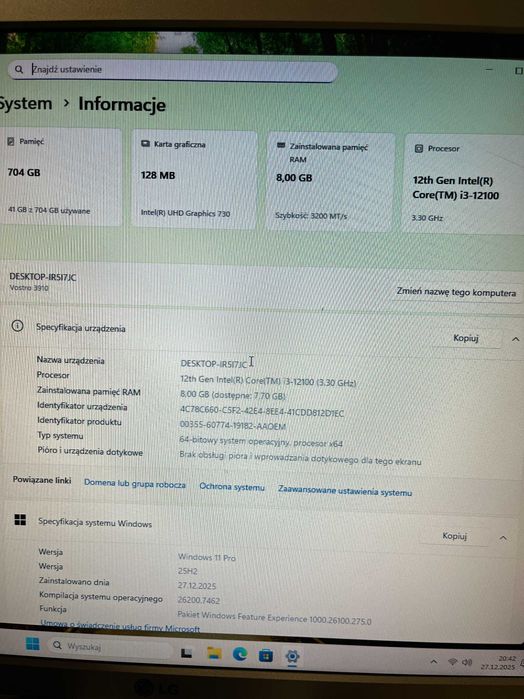Copy device specification with Kopiuj
This screenshot has height=699, width=524.
[x=466, y=338]
